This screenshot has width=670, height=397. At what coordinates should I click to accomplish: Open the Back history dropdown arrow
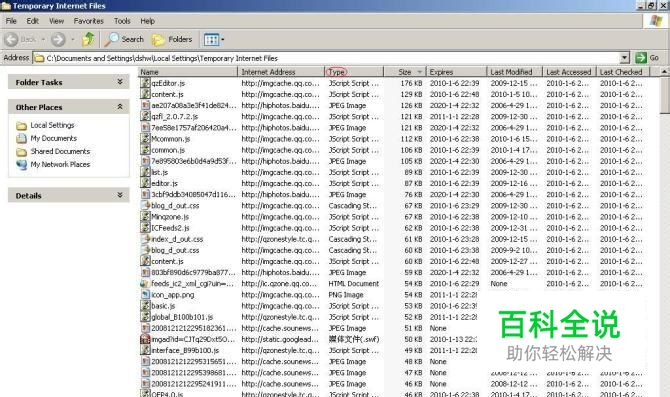tap(43, 40)
